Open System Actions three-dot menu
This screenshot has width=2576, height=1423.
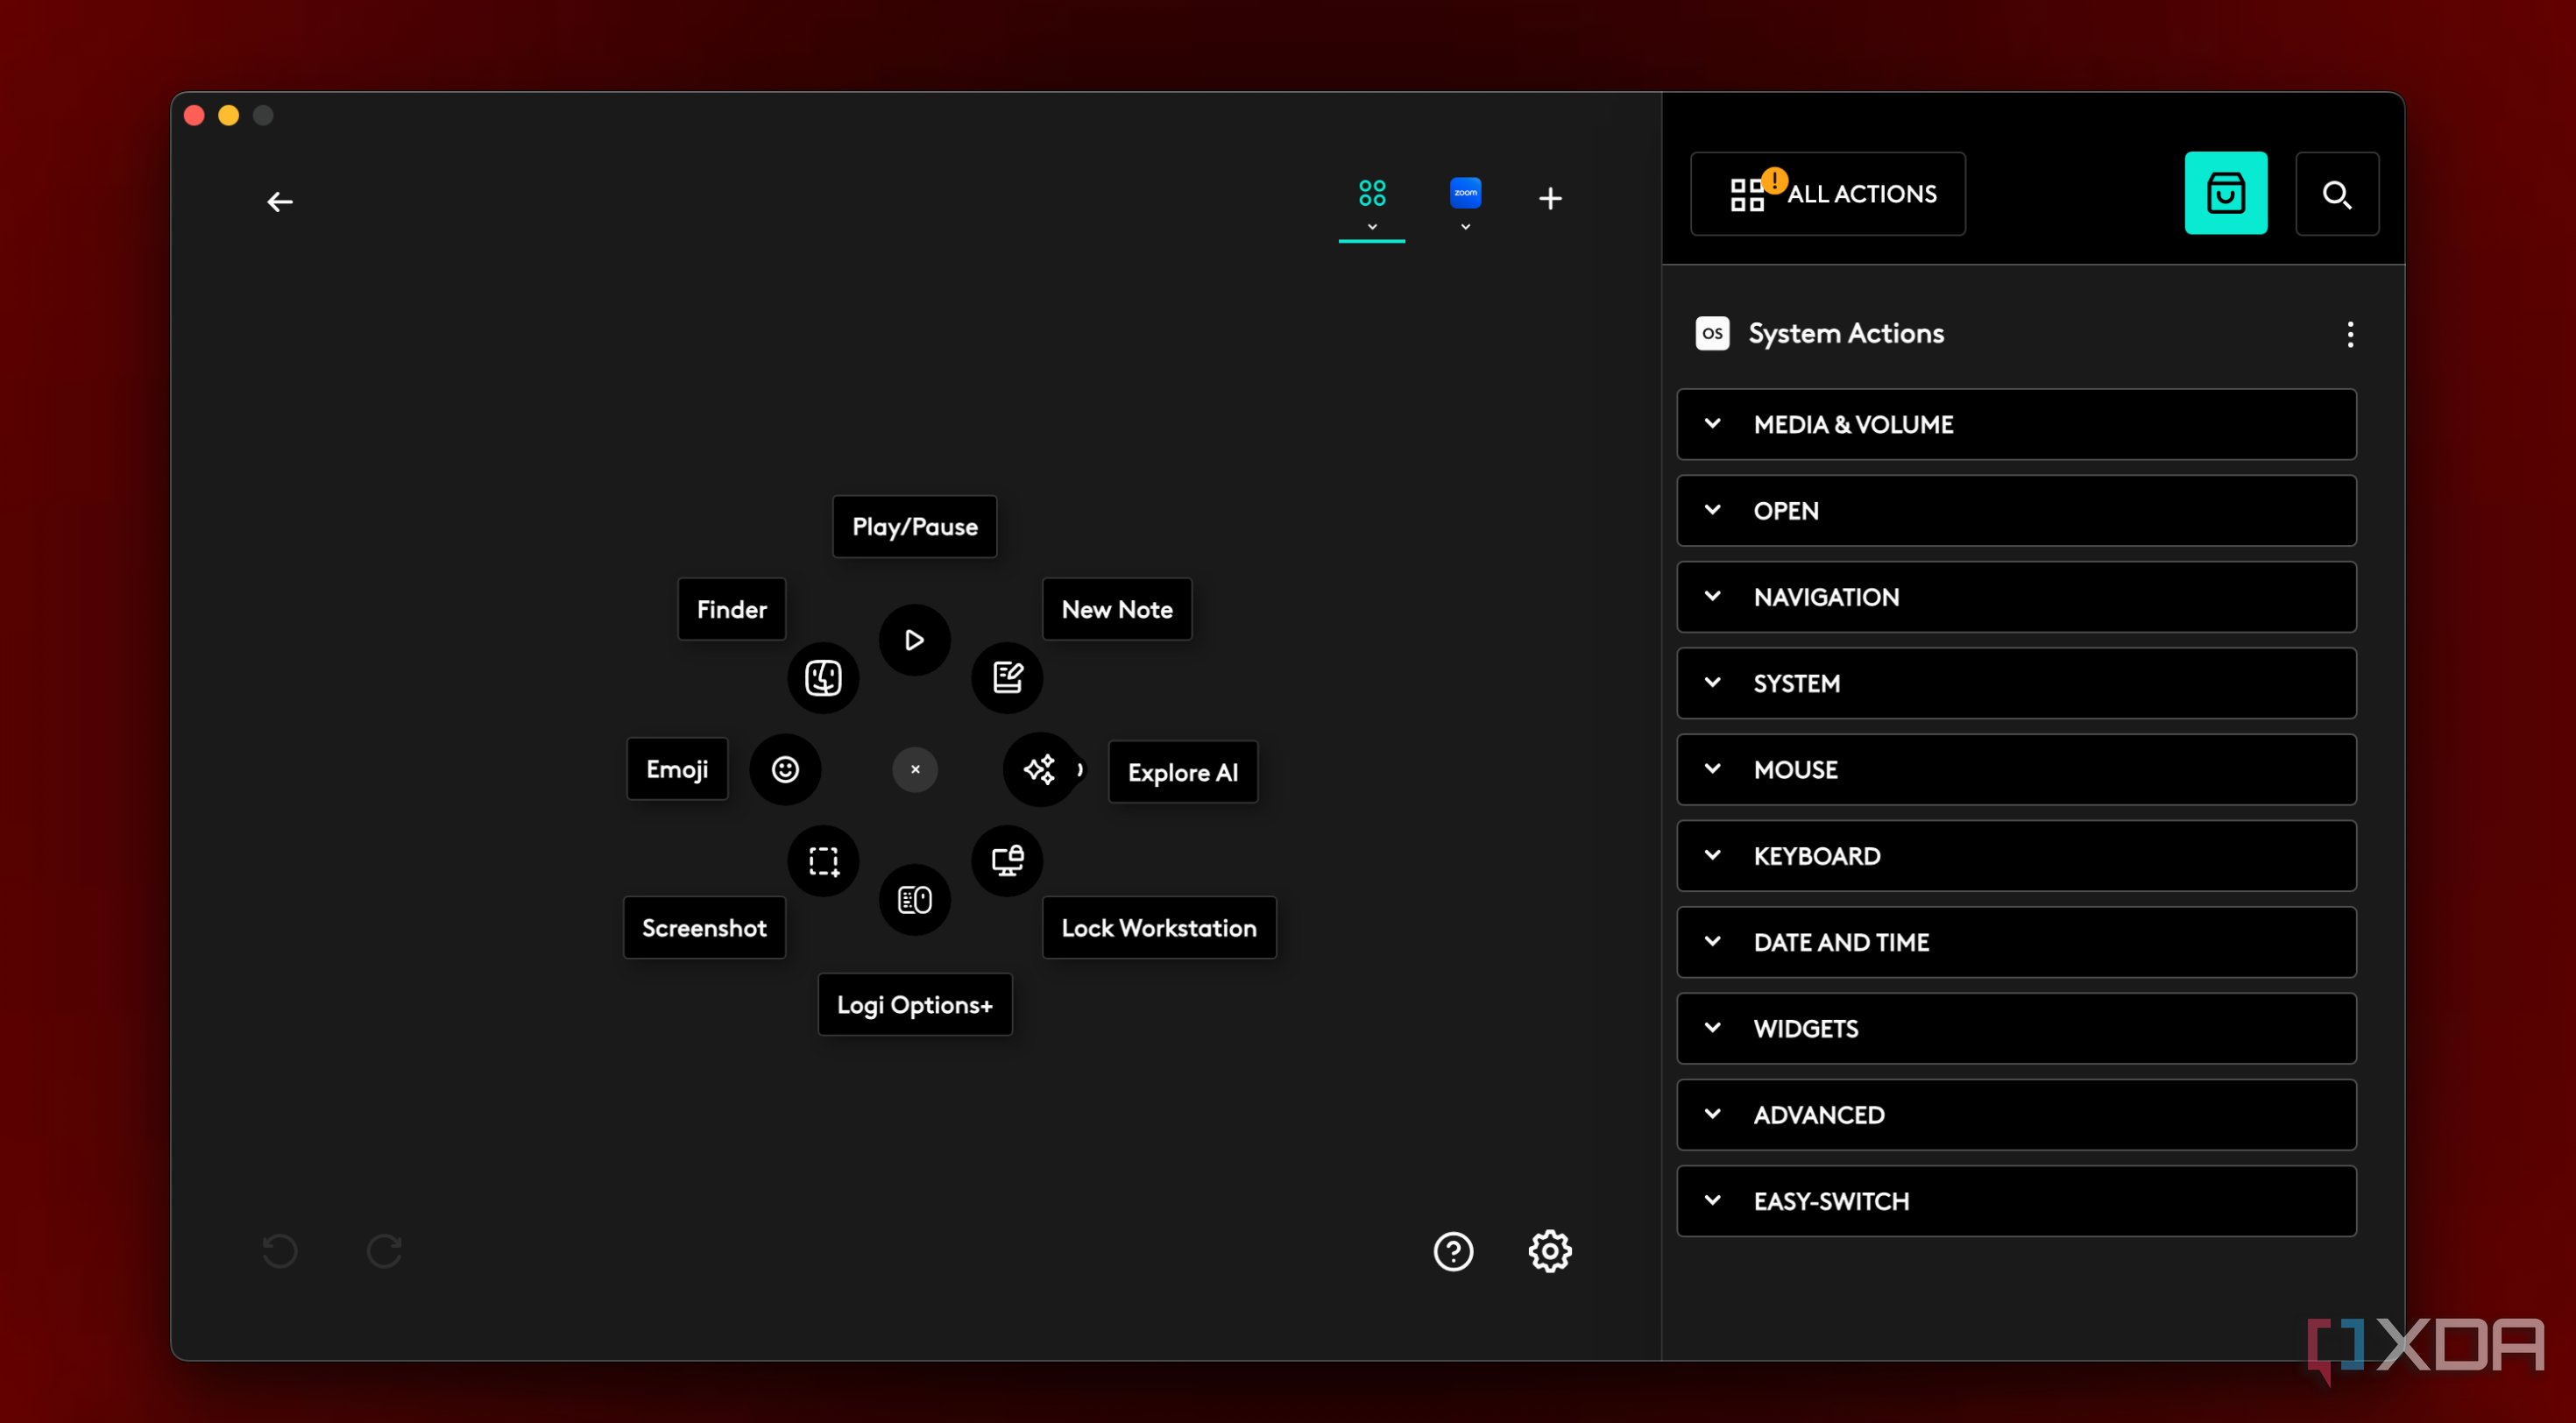click(x=2350, y=335)
